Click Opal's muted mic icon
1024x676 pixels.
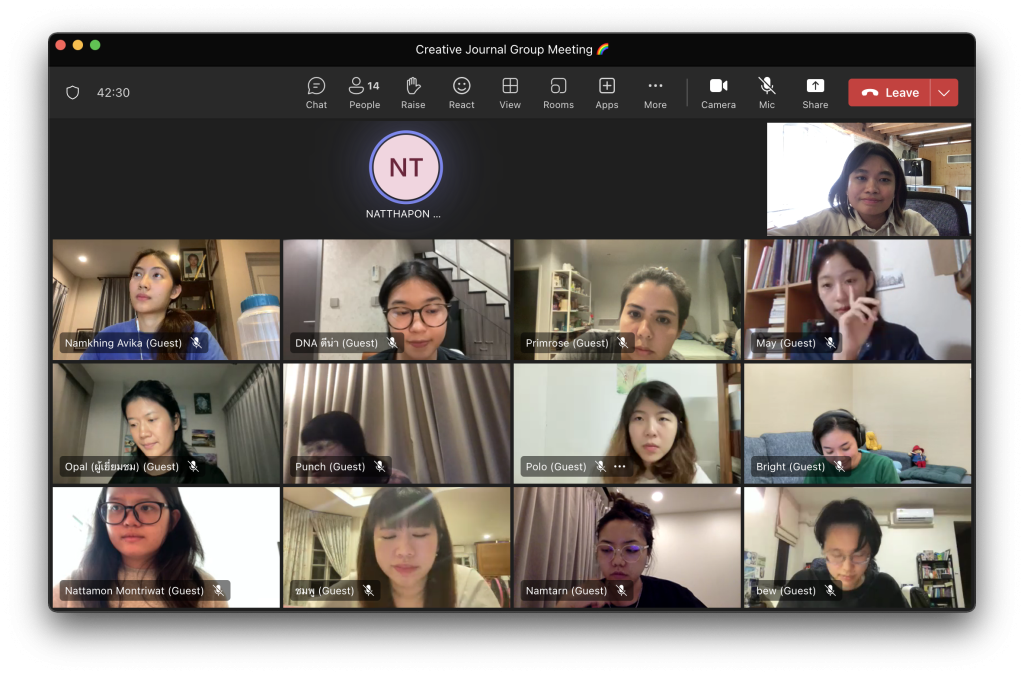click(193, 466)
